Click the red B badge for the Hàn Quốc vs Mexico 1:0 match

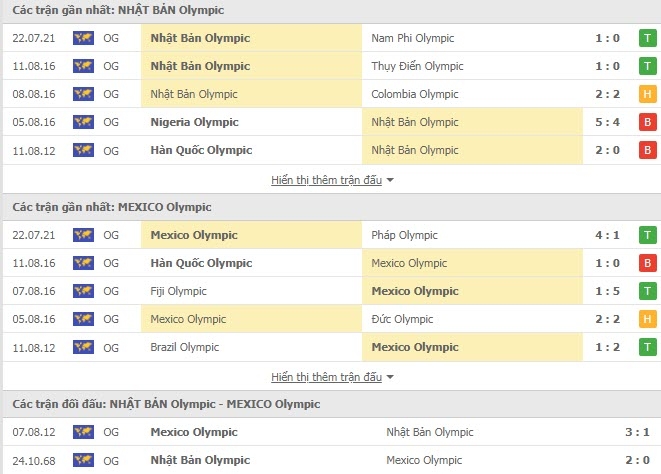tap(648, 263)
